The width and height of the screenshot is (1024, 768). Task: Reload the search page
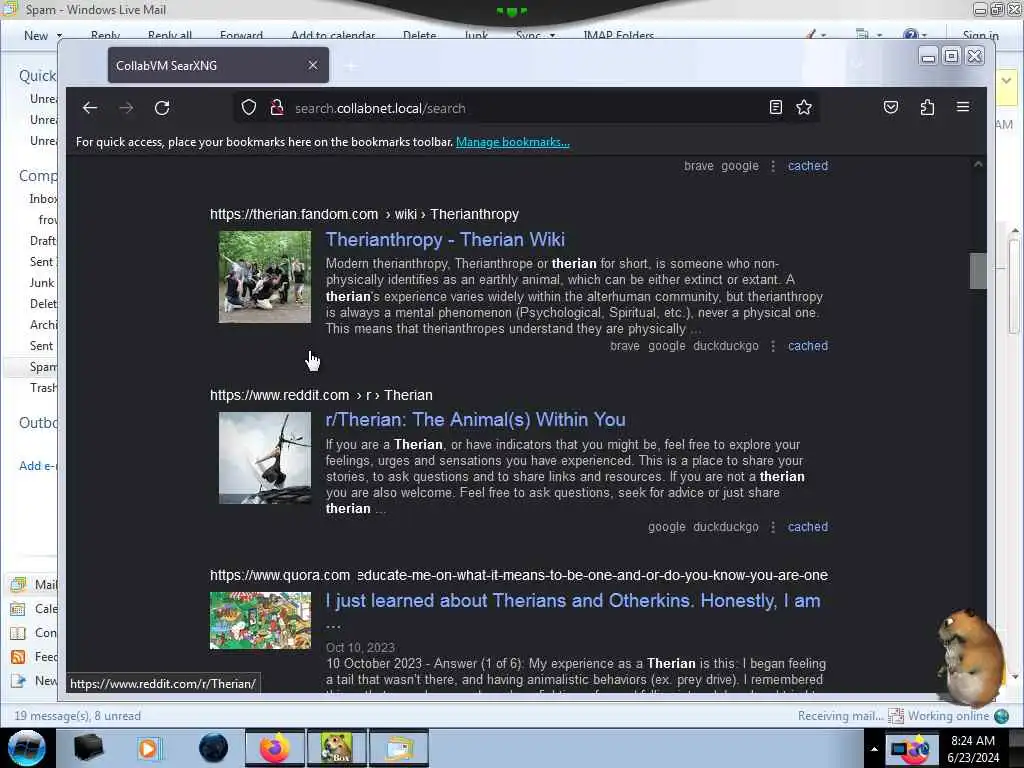tap(162, 108)
